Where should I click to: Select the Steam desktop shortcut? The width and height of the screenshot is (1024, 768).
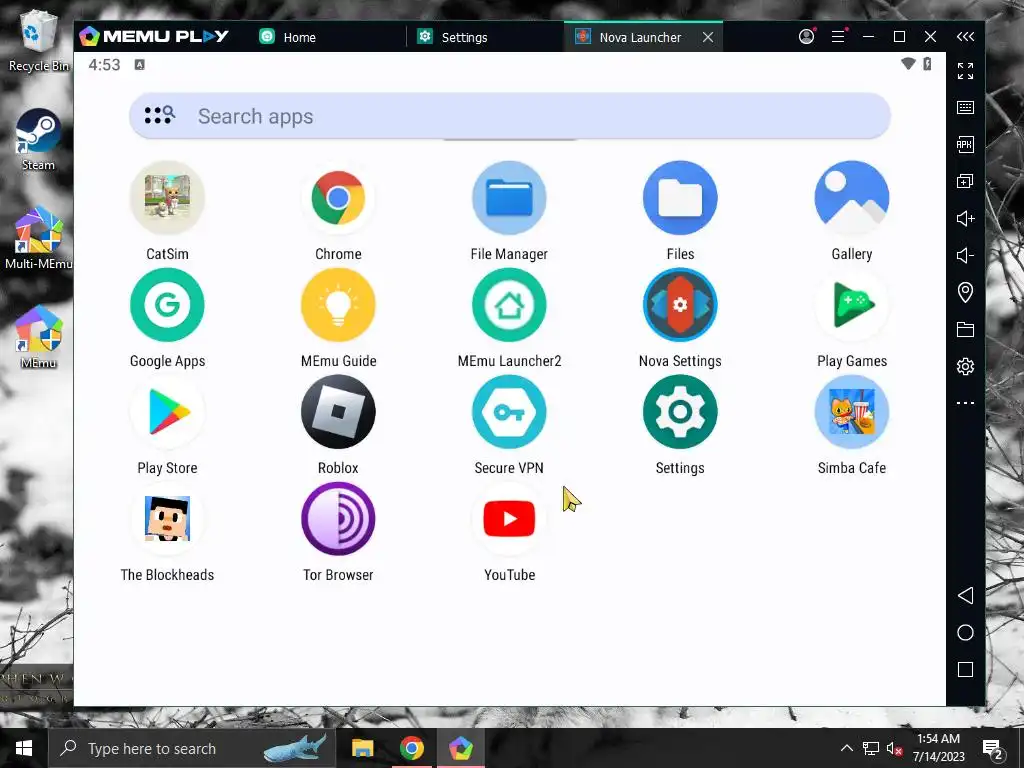pos(39,140)
